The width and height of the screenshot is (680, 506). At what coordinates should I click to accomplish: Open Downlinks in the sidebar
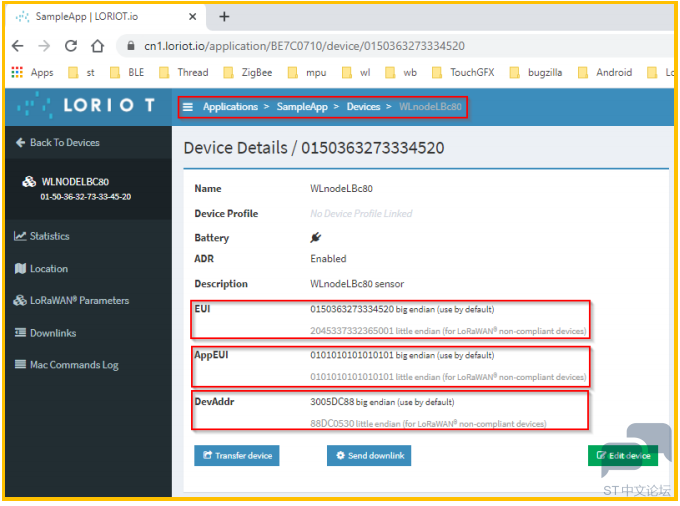(46, 333)
